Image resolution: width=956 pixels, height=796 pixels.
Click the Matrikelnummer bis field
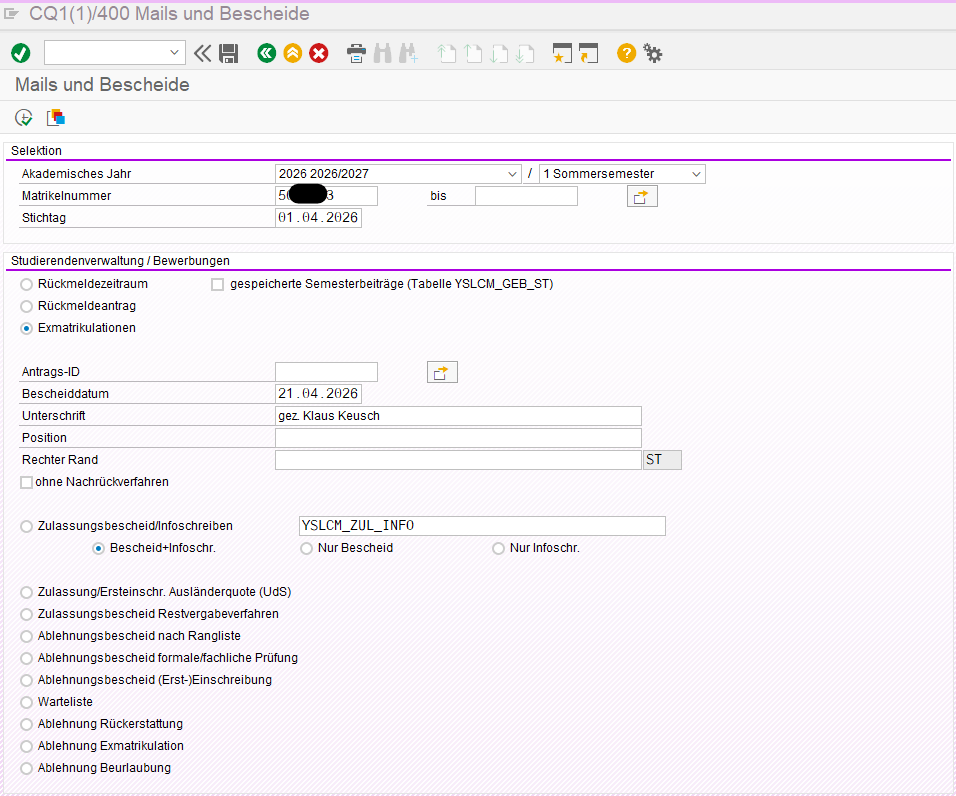(526, 196)
